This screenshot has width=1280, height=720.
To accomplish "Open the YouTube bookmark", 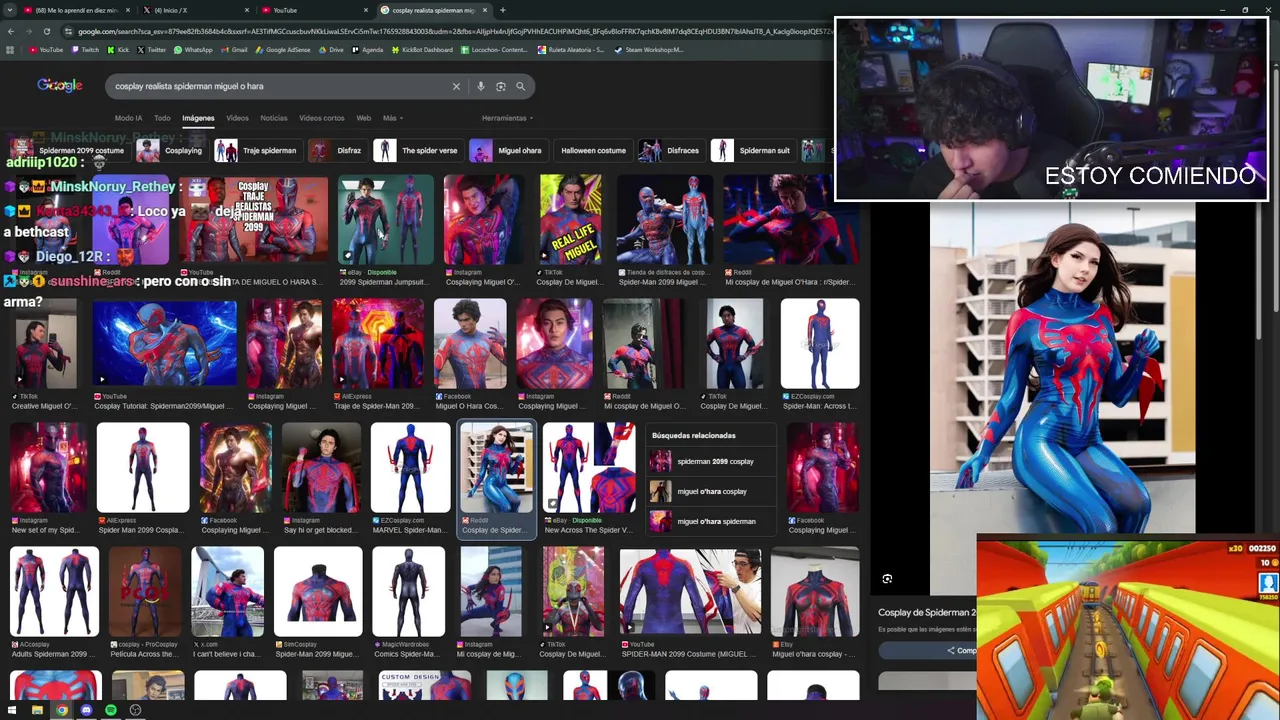I will coord(47,49).
